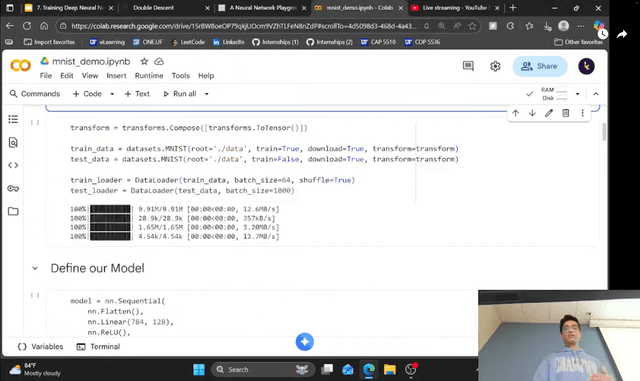The height and width of the screenshot is (381, 640).
Task: Click the notebook title mnist_demo.ipynb
Action: (91, 61)
